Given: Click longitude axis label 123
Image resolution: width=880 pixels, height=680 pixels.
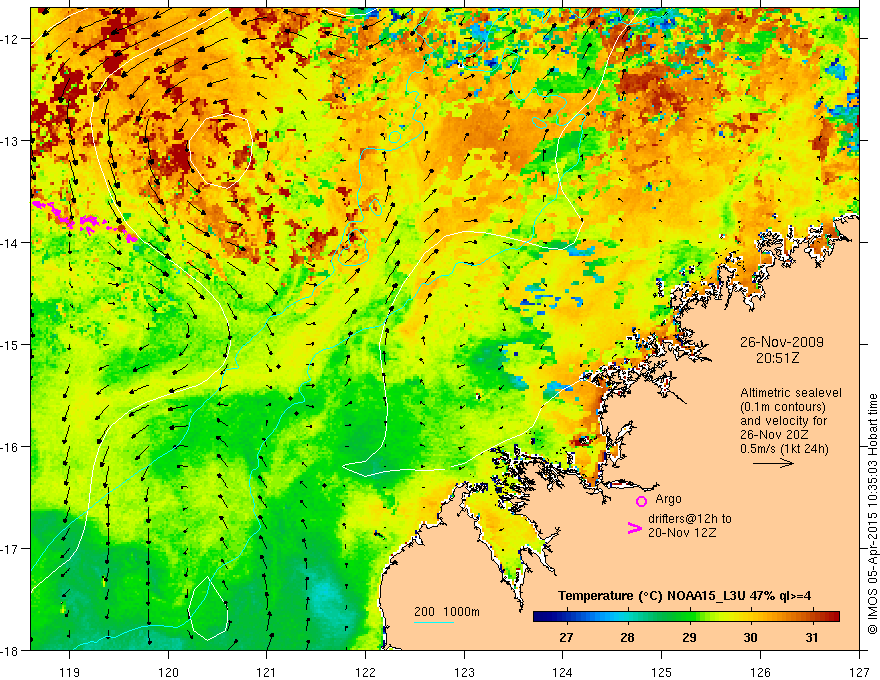Looking at the screenshot, I should [x=464, y=672].
